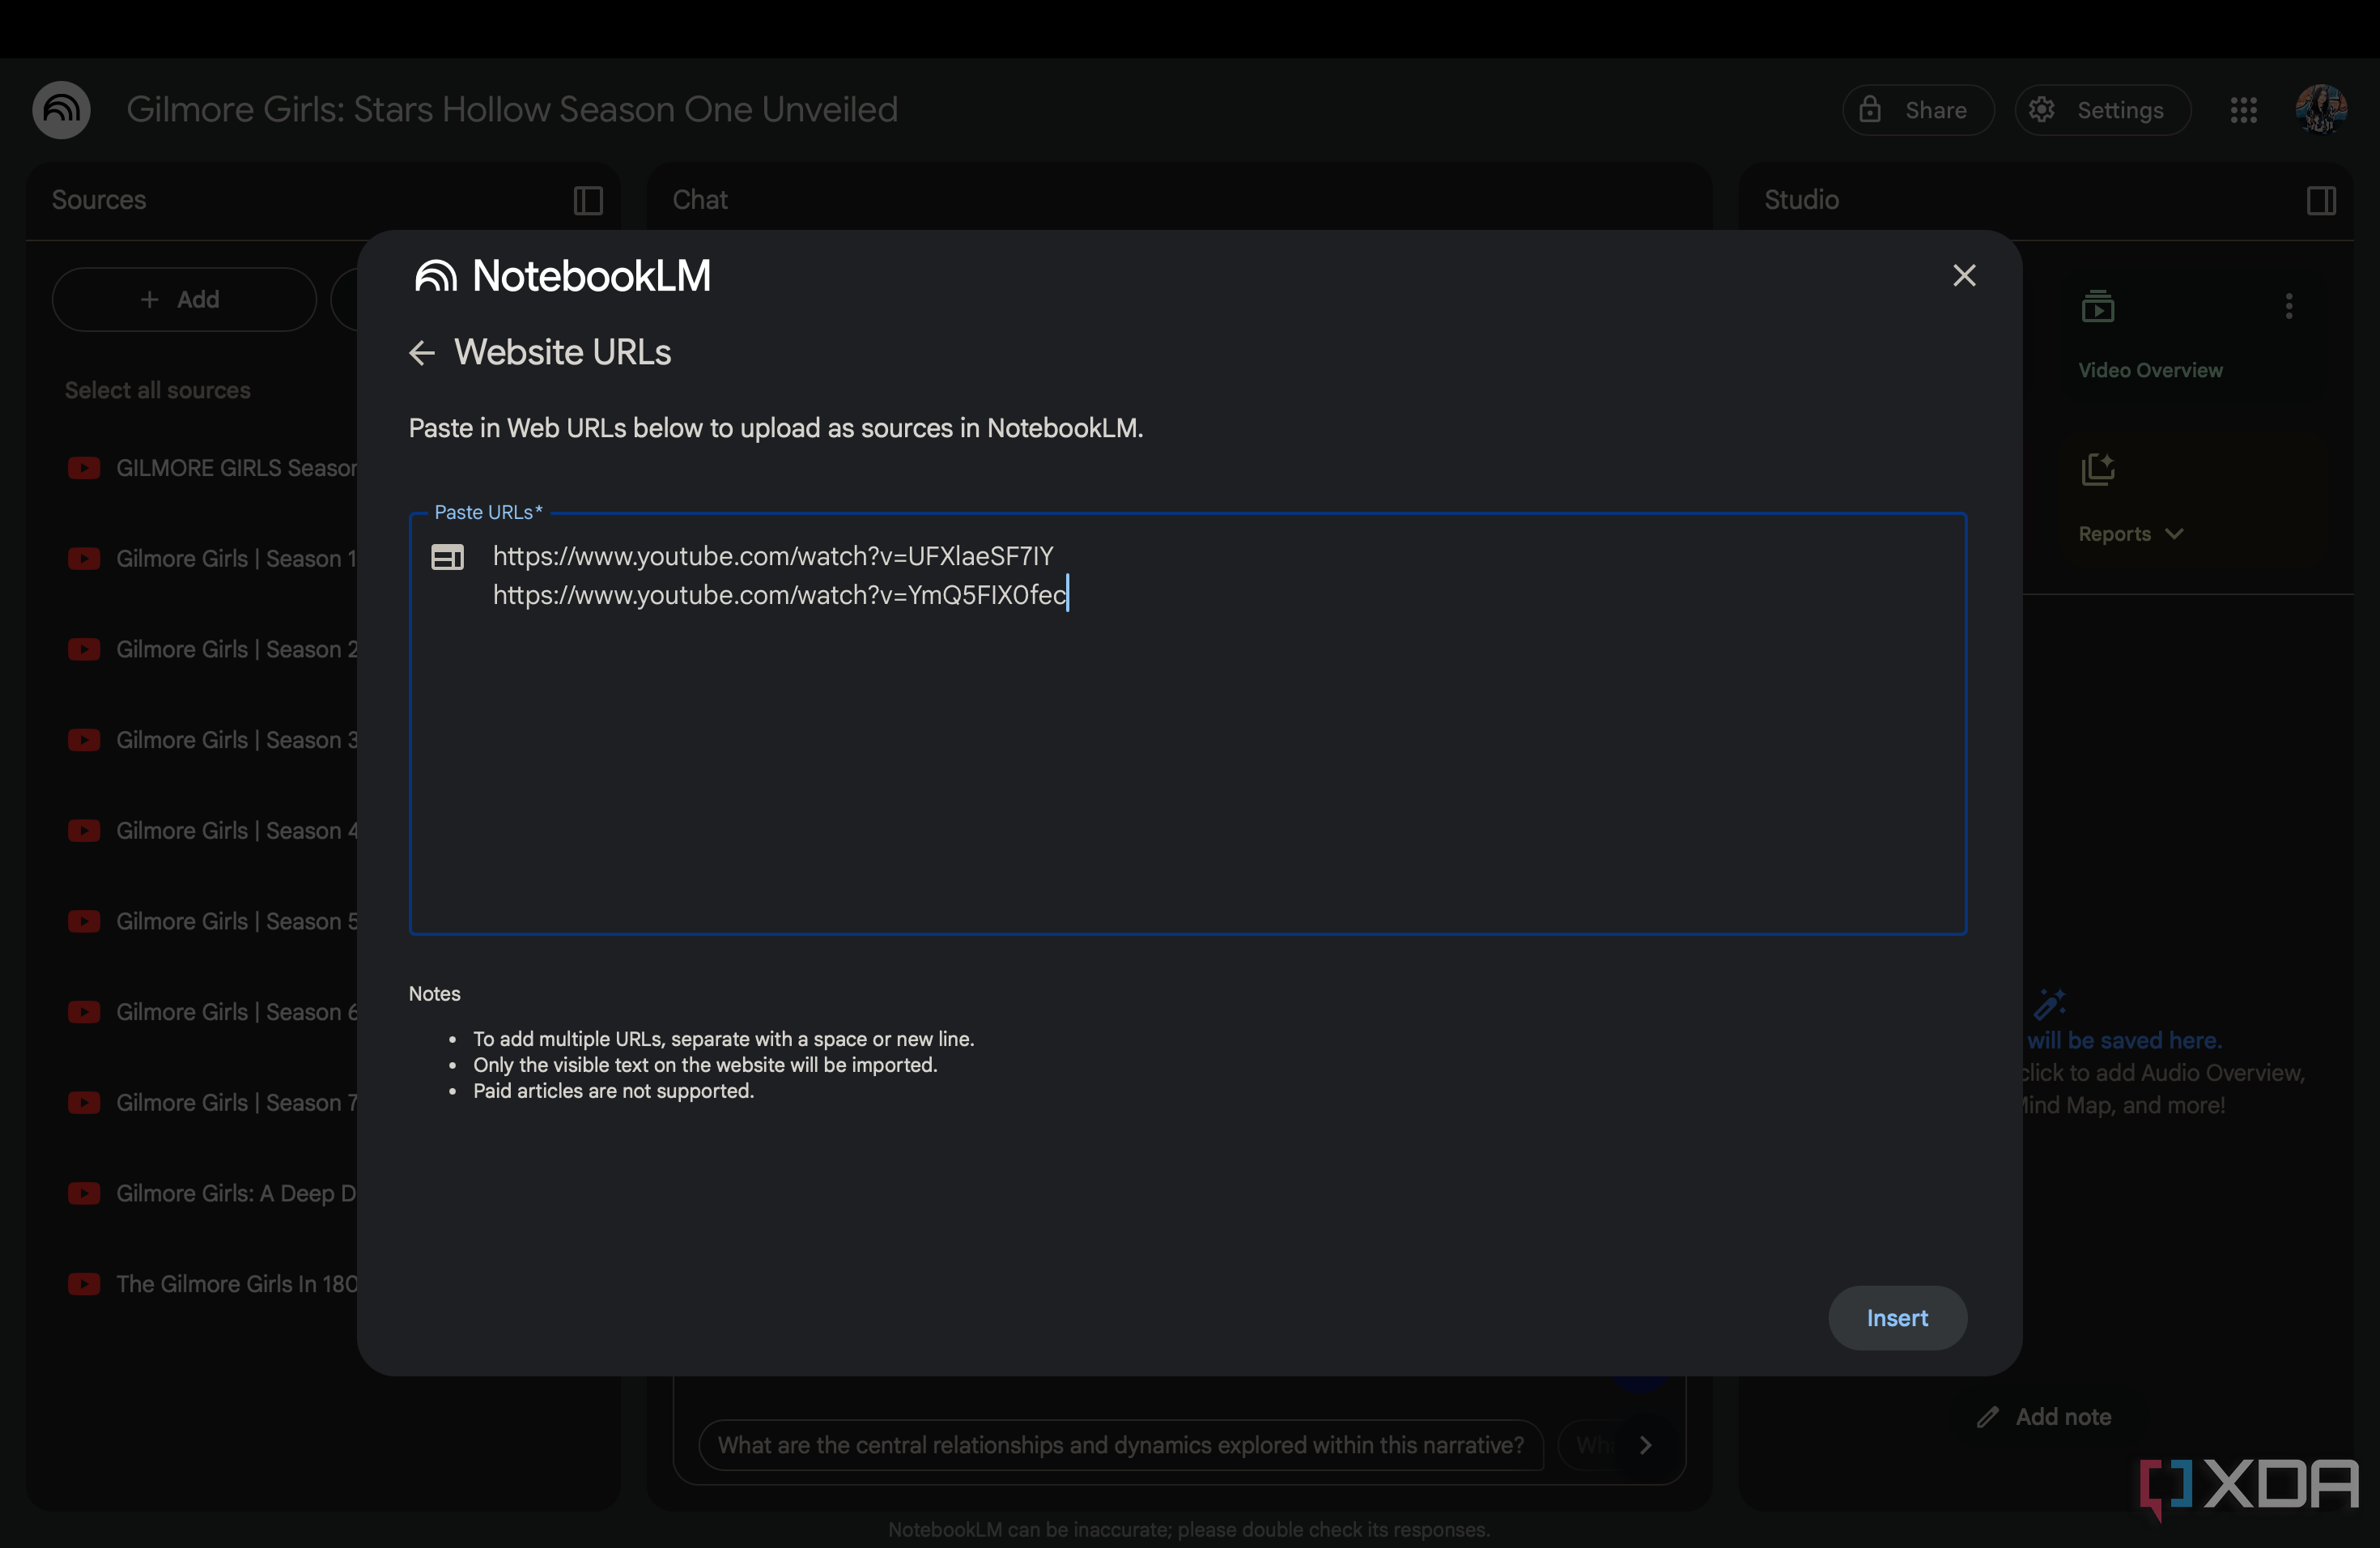Screen dimensions: 2380x1548
Task: Open Settings in the top bar
Action: 2102,110
